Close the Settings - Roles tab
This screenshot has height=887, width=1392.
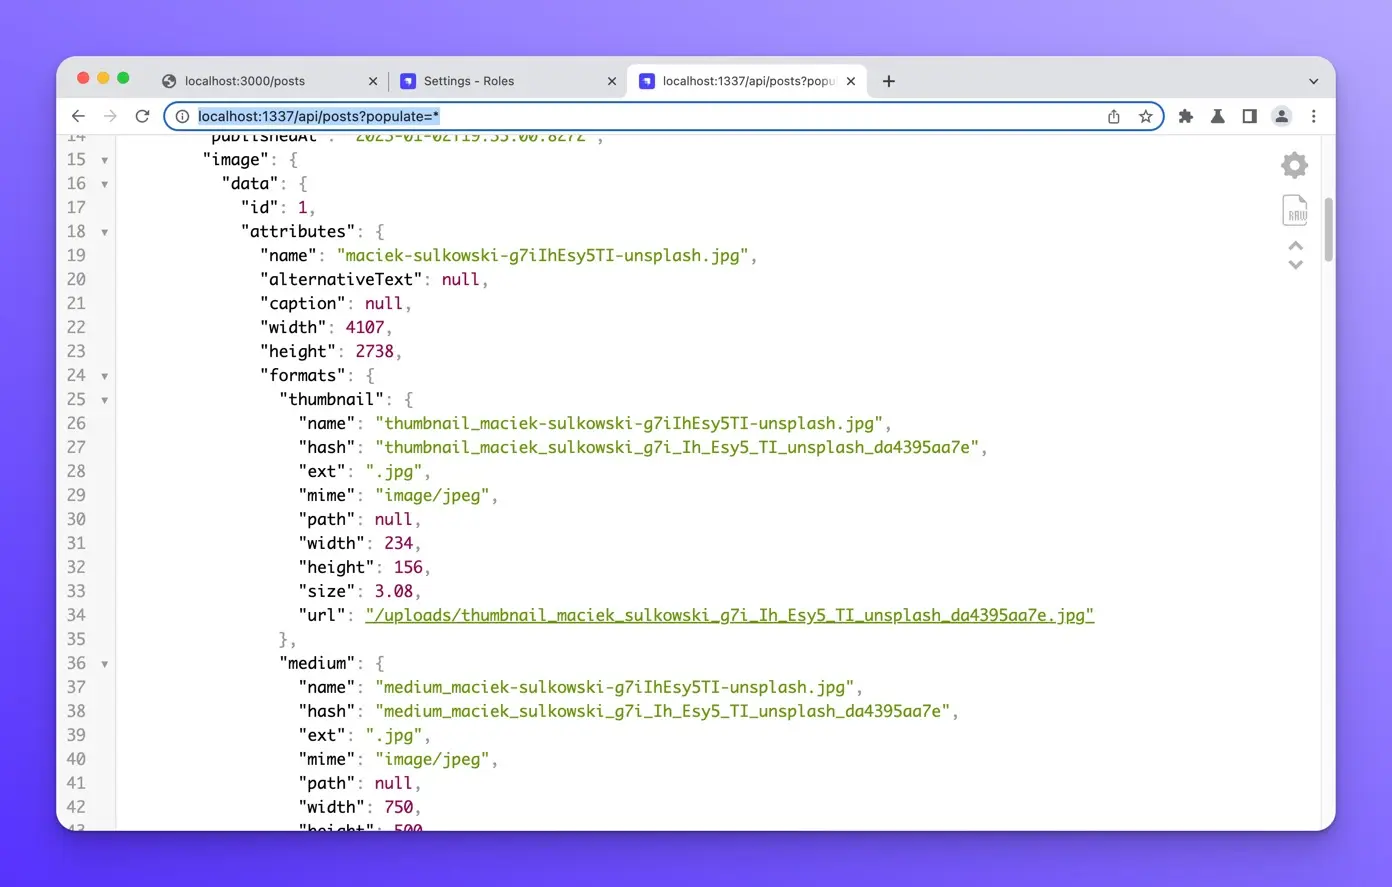612,81
